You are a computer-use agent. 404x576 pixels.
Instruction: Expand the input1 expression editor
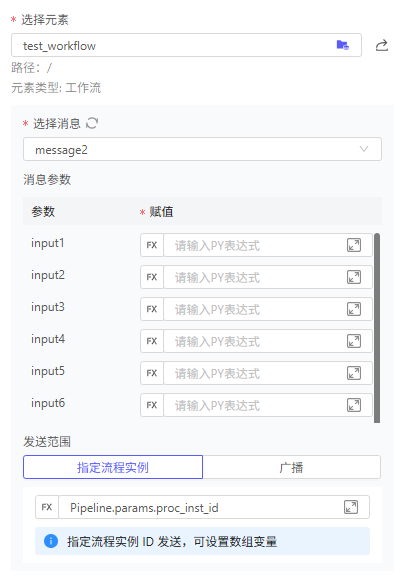click(x=354, y=245)
